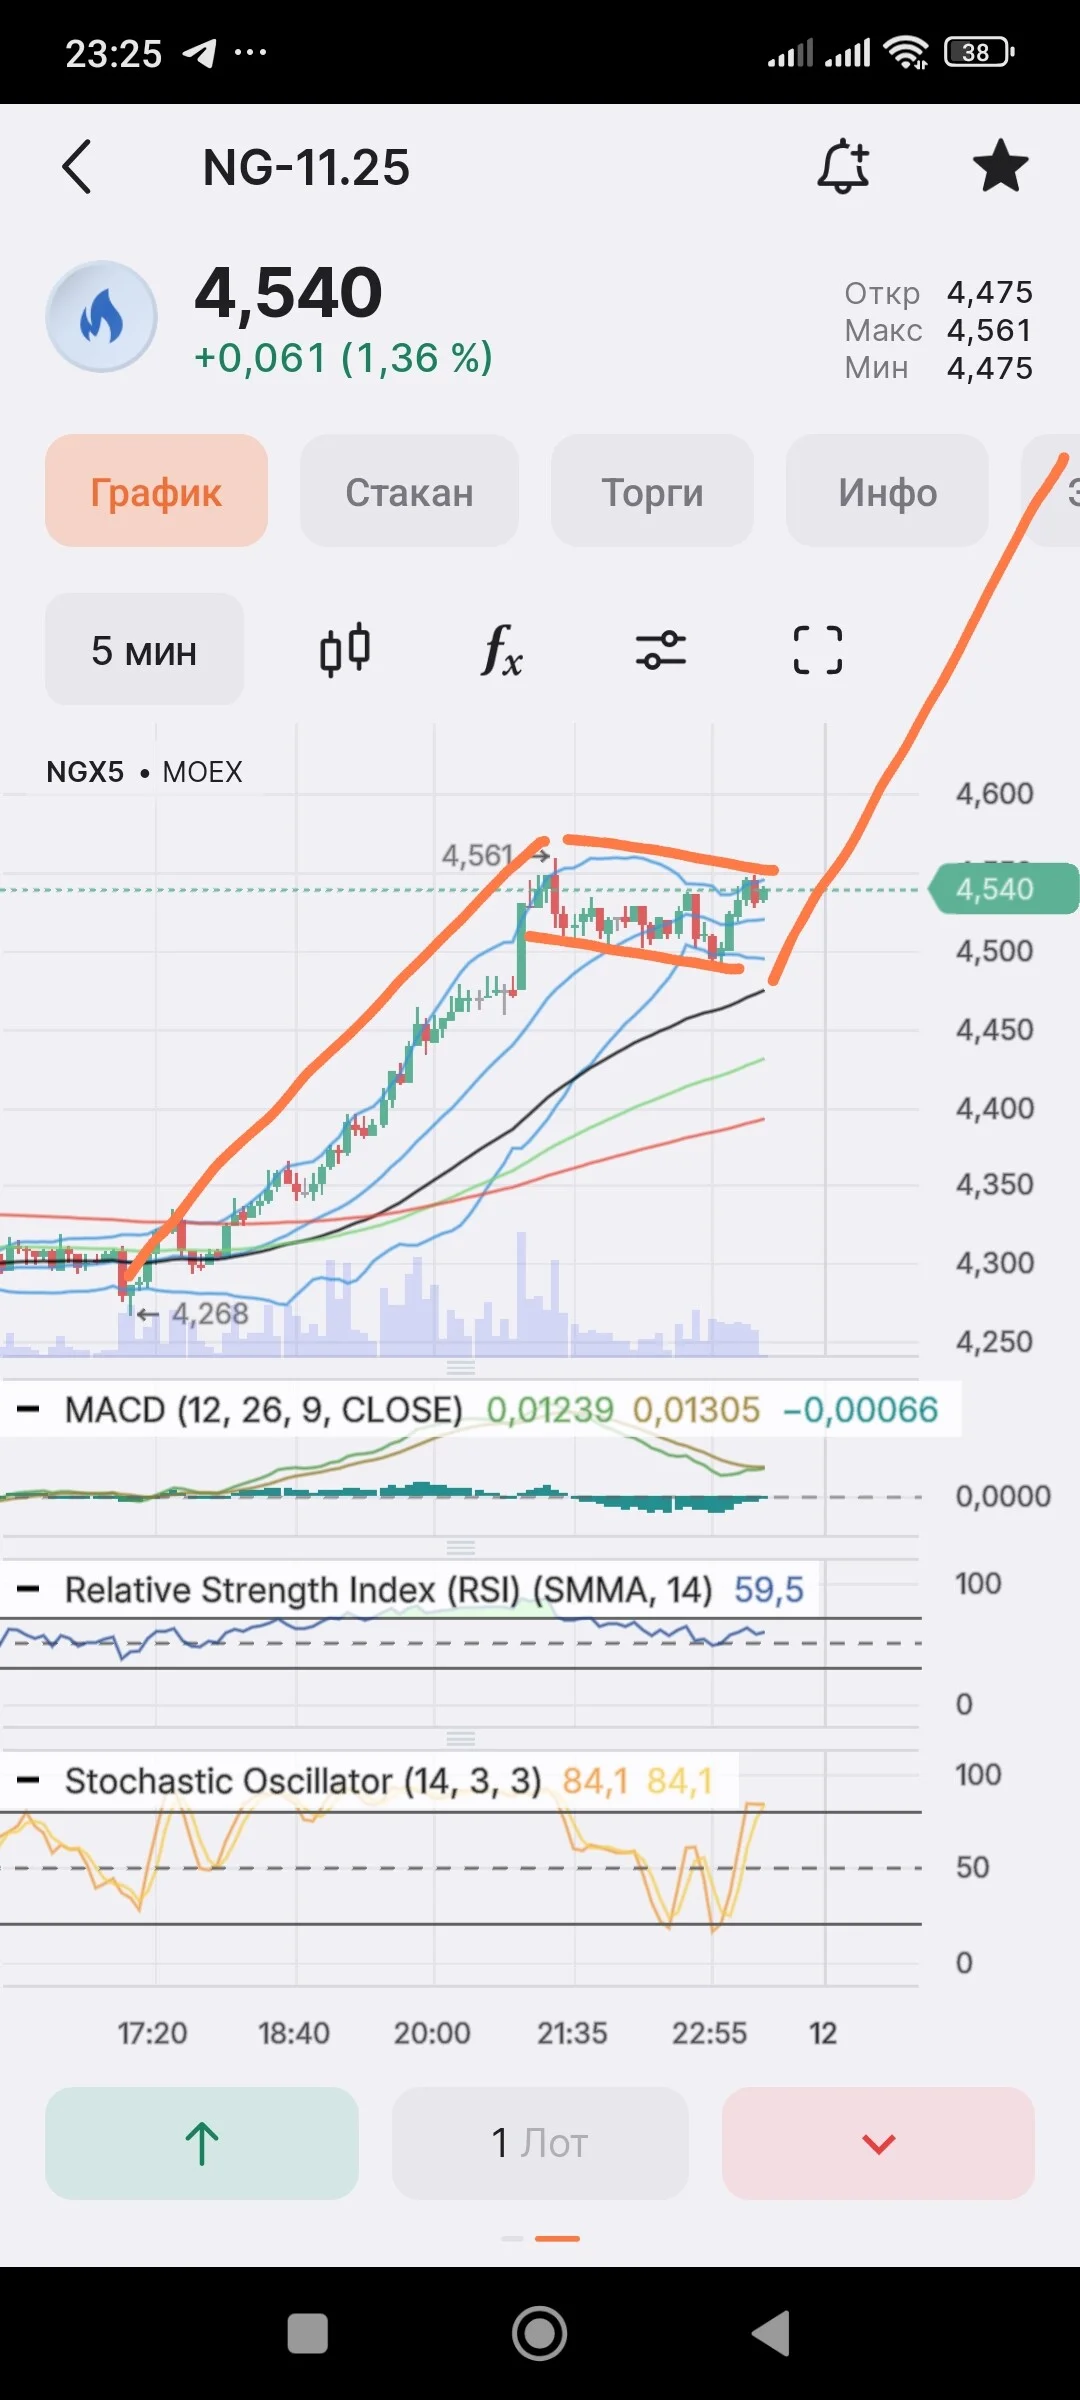Tap the Wi-Fi status icon

coord(906,51)
